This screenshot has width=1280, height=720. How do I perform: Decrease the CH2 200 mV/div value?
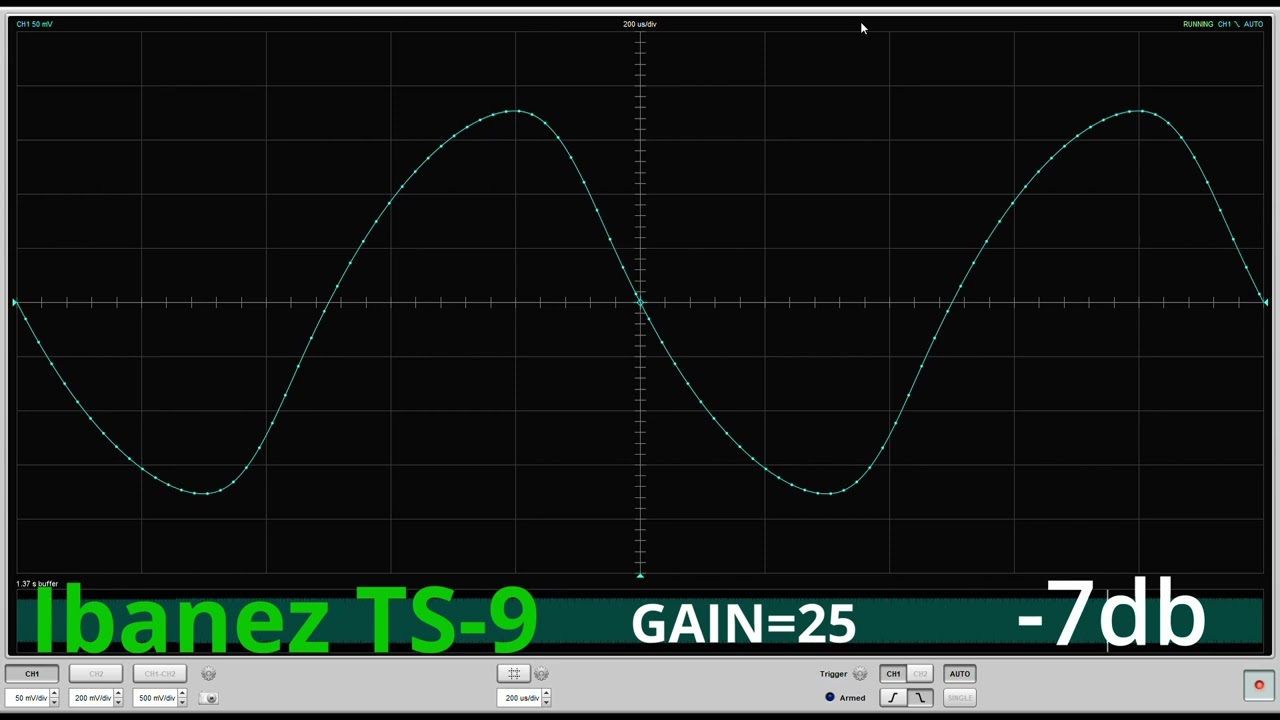pyautogui.click(x=118, y=702)
